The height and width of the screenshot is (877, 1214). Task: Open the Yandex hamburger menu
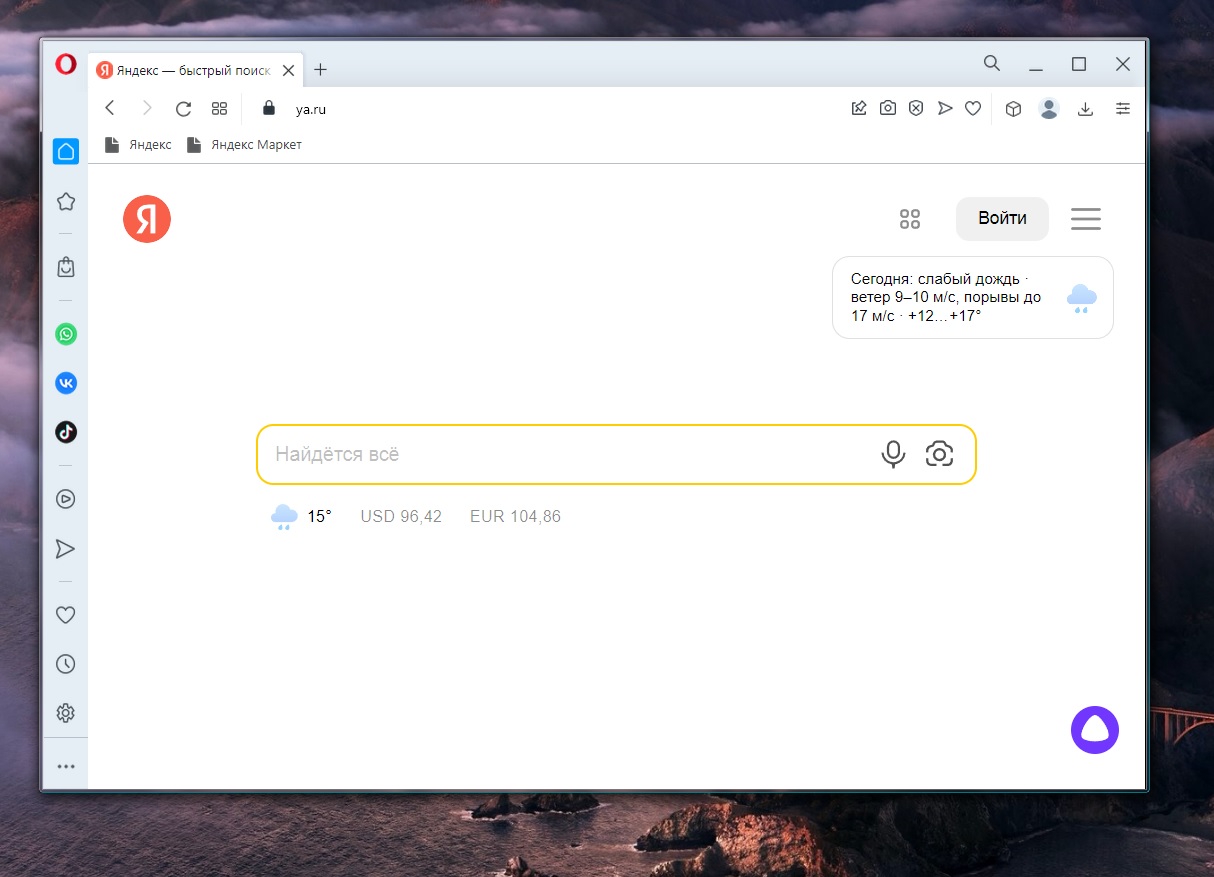tap(1086, 219)
